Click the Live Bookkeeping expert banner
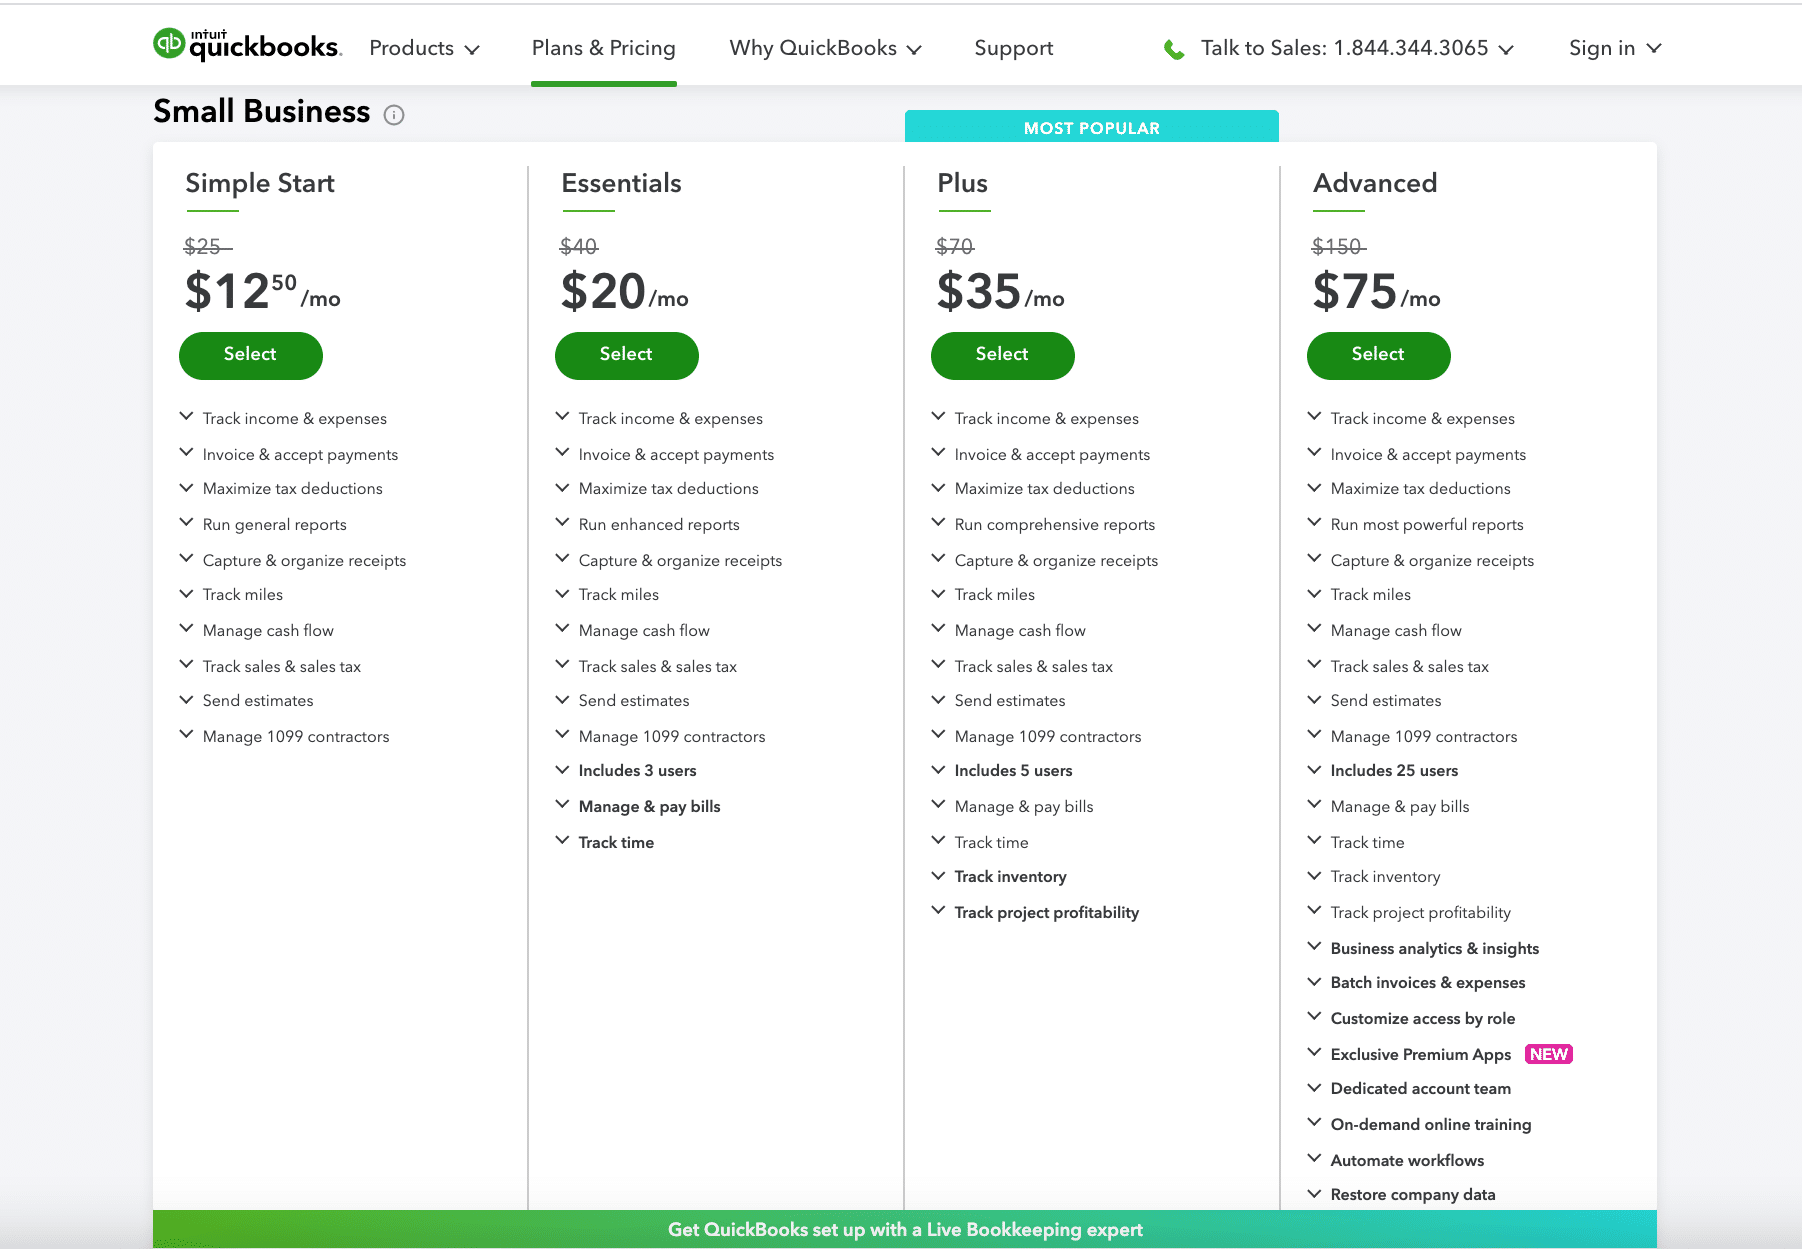1802x1249 pixels. (906, 1229)
